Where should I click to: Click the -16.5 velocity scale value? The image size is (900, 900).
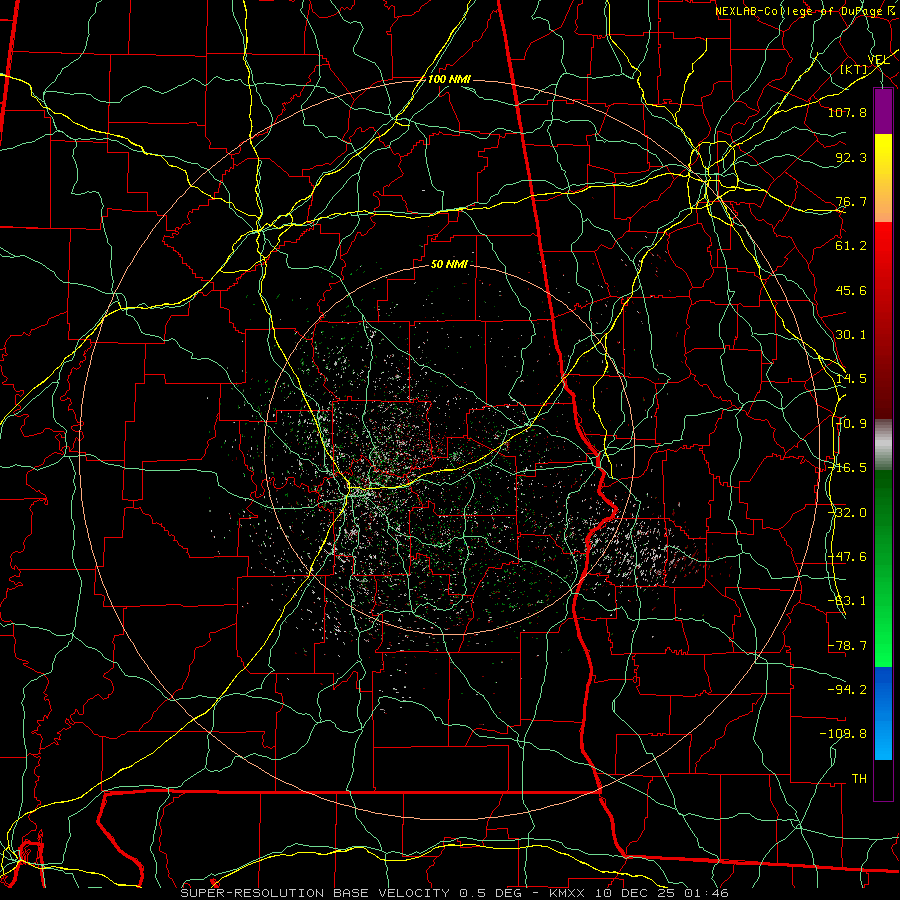847,468
